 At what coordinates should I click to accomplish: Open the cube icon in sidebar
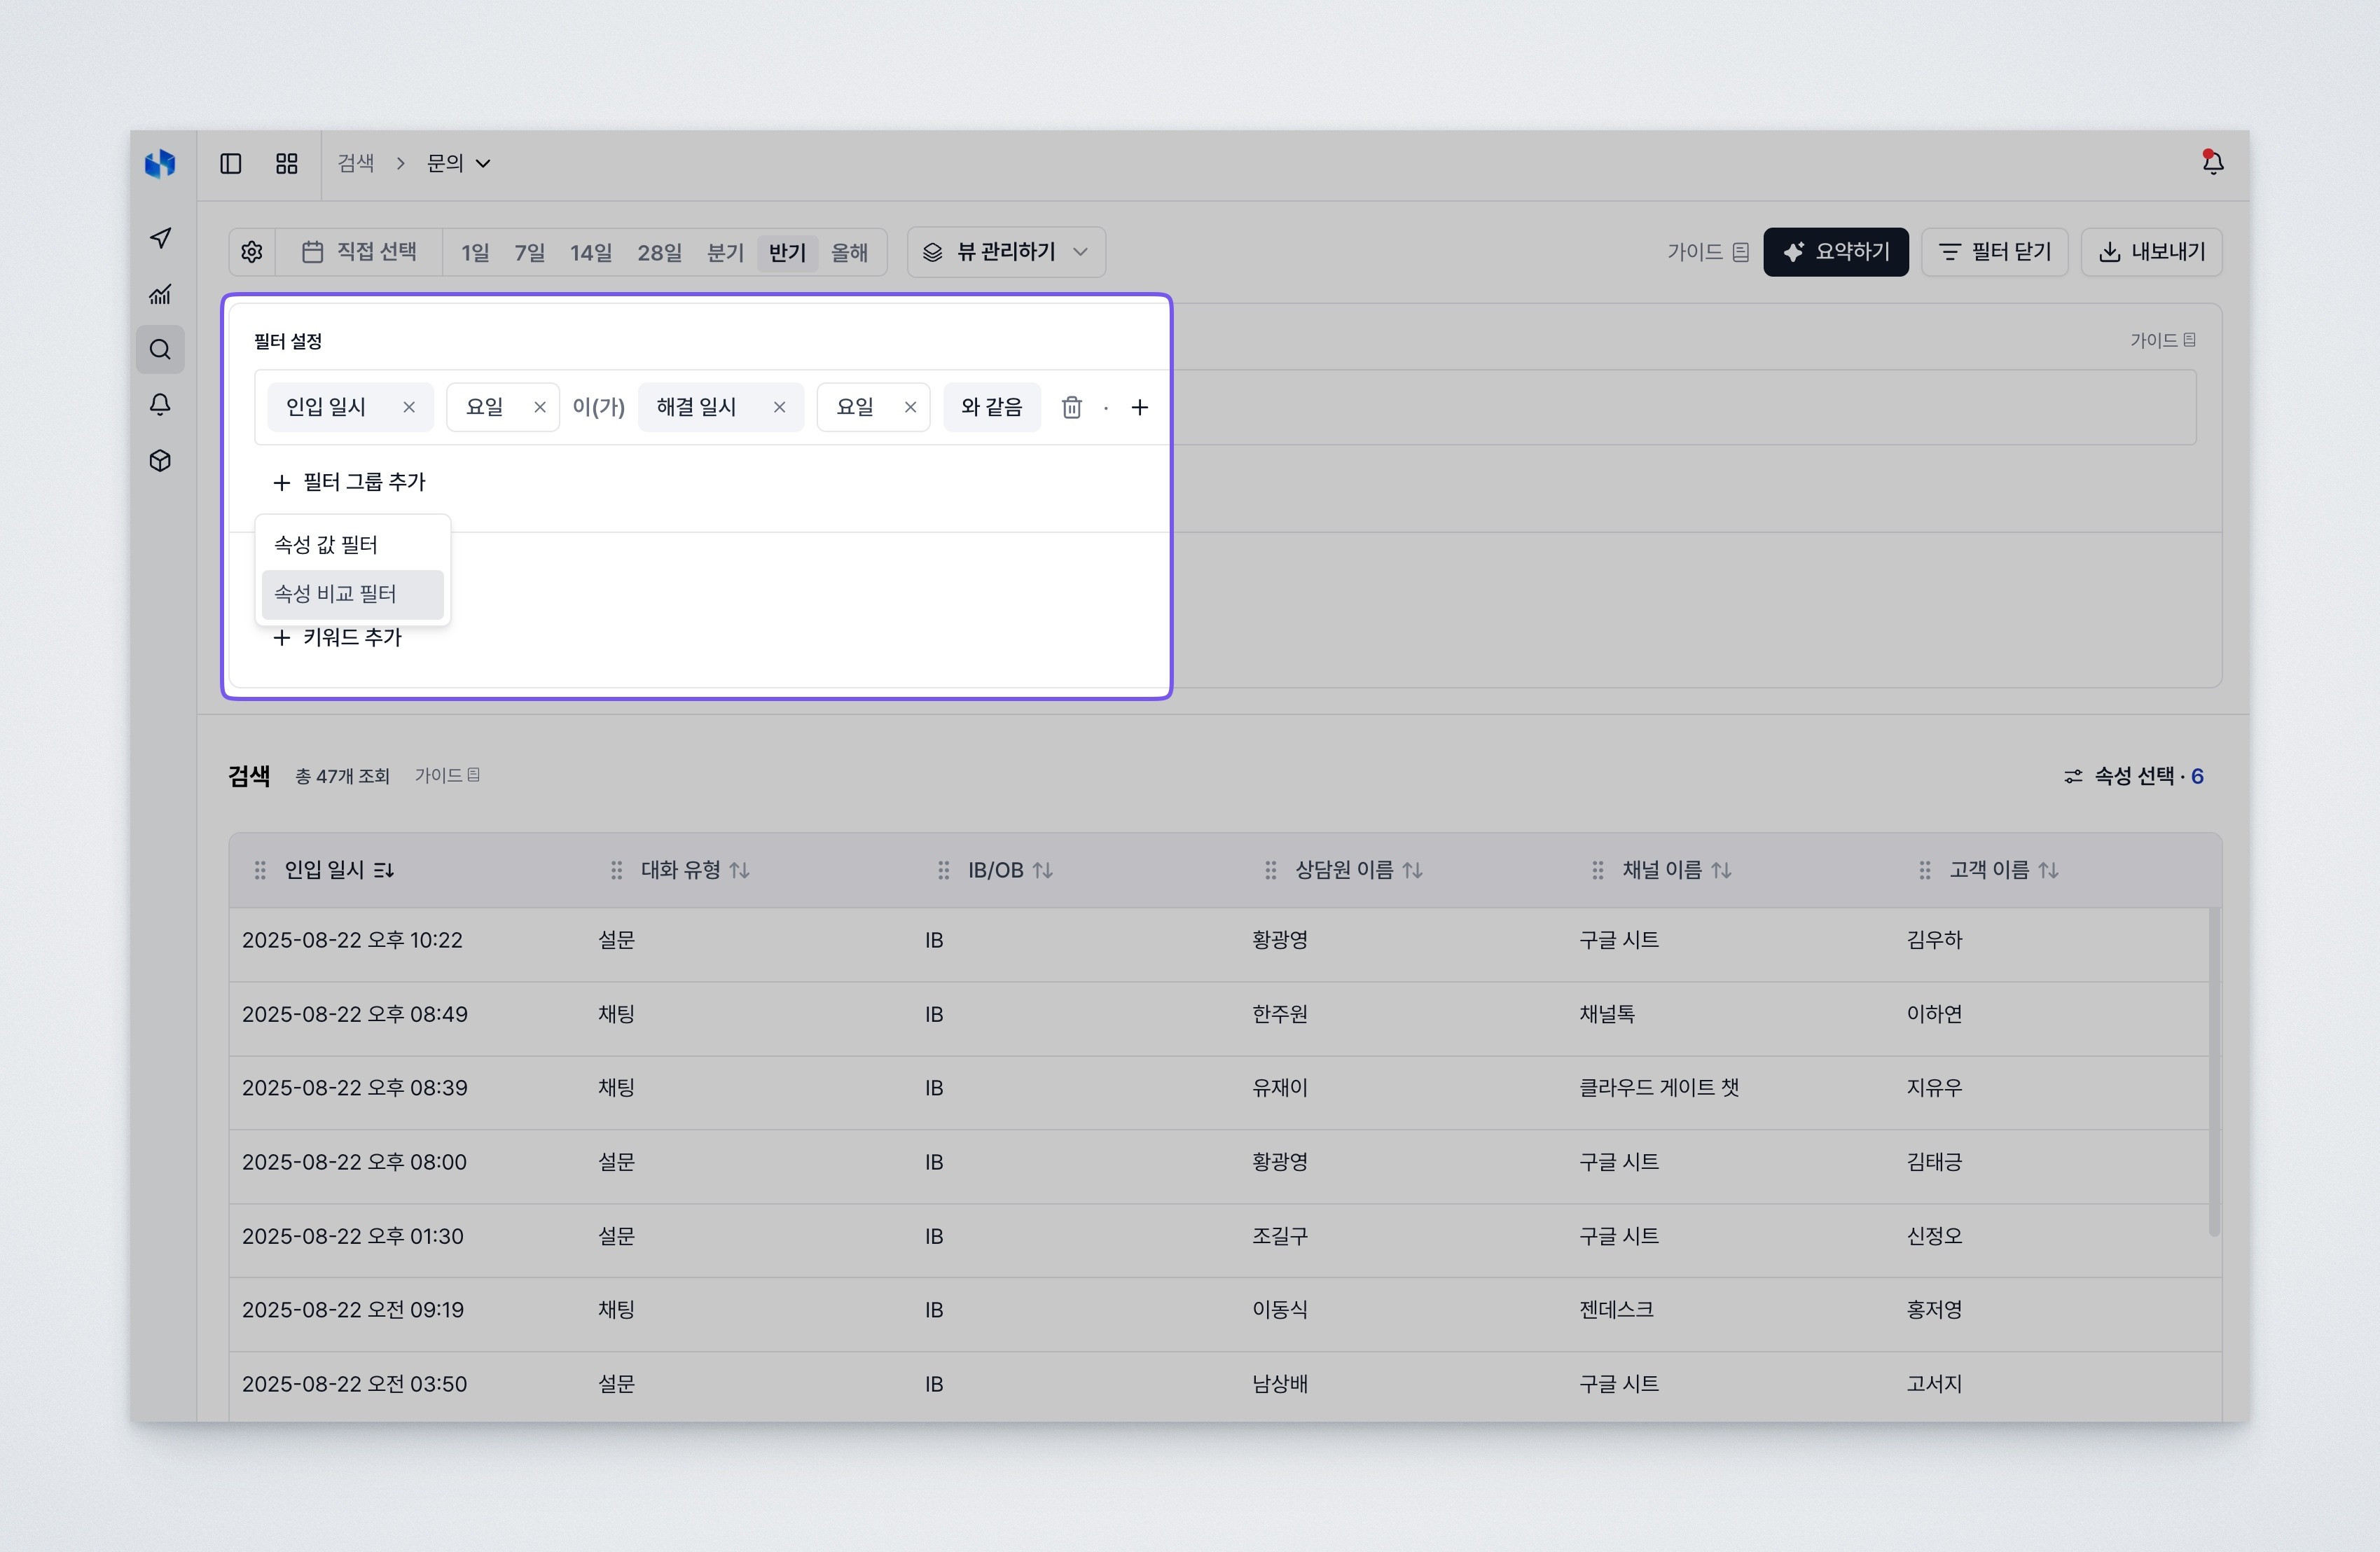[160, 461]
